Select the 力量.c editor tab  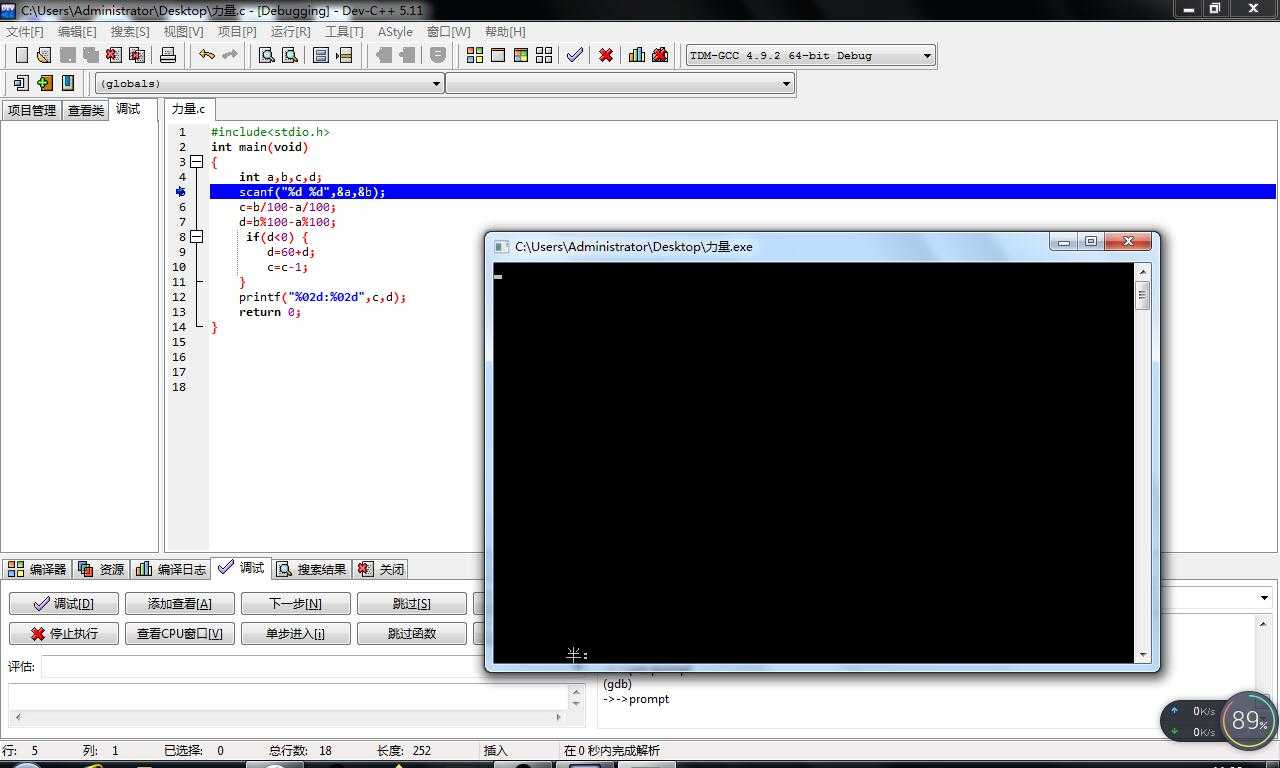(188, 109)
